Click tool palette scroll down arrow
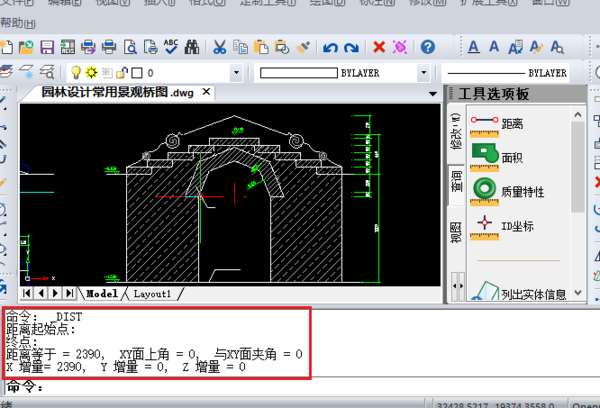The image size is (600, 408). click(x=578, y=293)
